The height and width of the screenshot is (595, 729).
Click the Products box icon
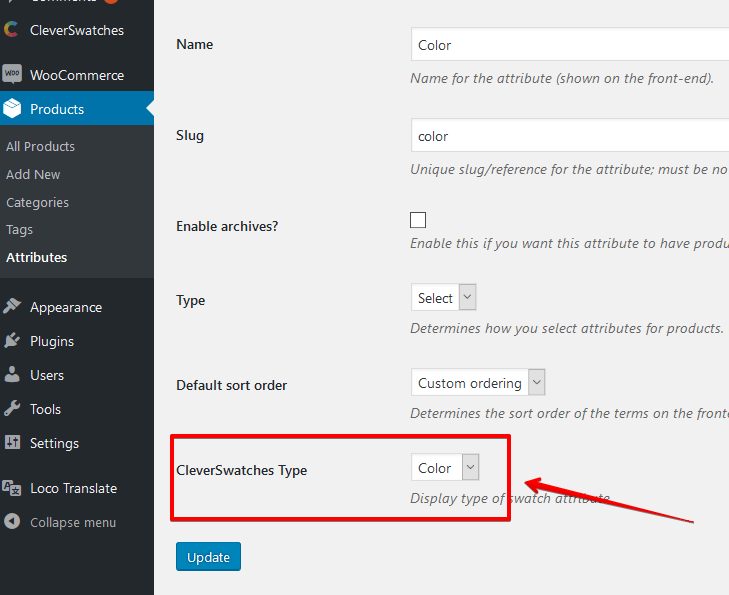[x=12, y=108]
